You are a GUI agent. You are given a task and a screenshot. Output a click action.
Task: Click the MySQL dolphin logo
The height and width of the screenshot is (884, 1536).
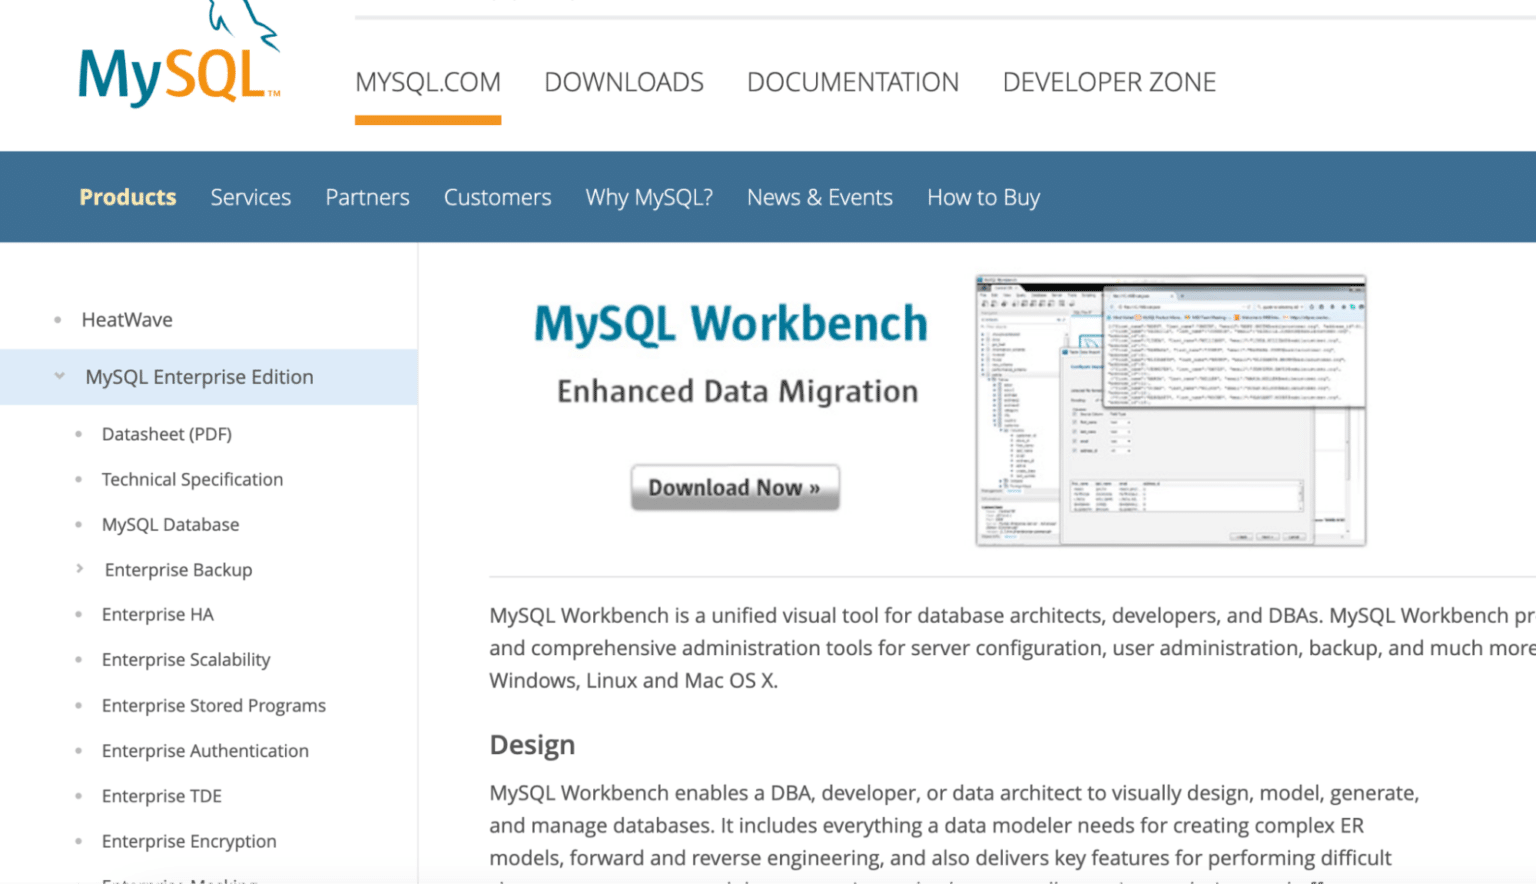click(180, 55)
